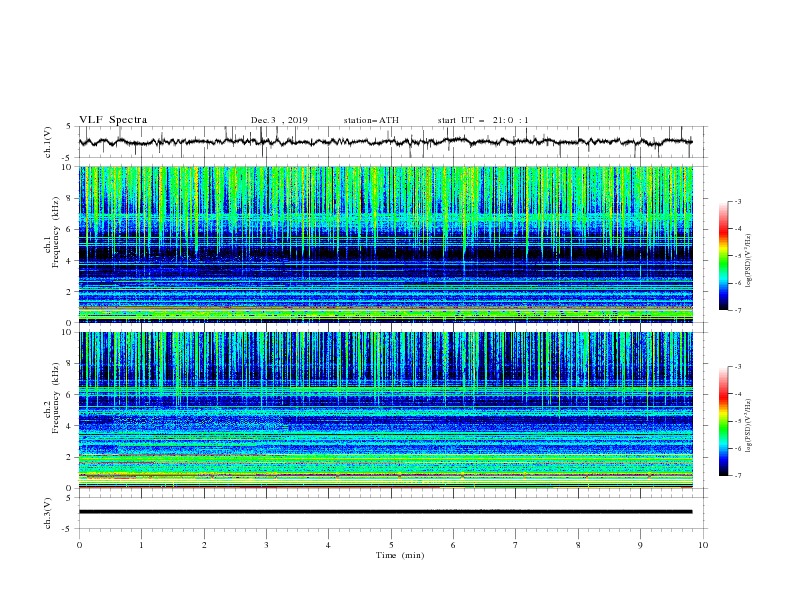
Task: Click the ch.1 'Frequency (kHz)' axis label
Action: pos(55,232)
